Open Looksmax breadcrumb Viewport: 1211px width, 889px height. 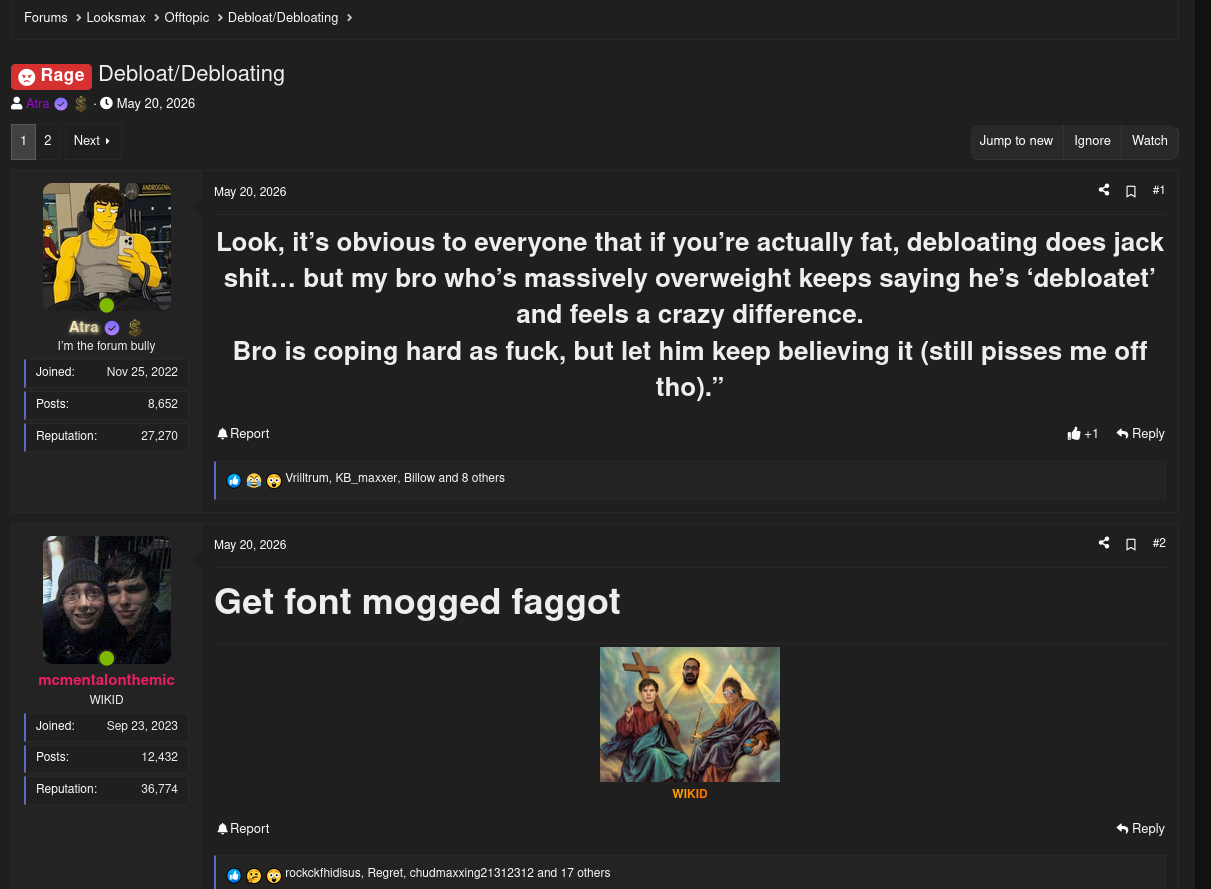tap(116, 18)
